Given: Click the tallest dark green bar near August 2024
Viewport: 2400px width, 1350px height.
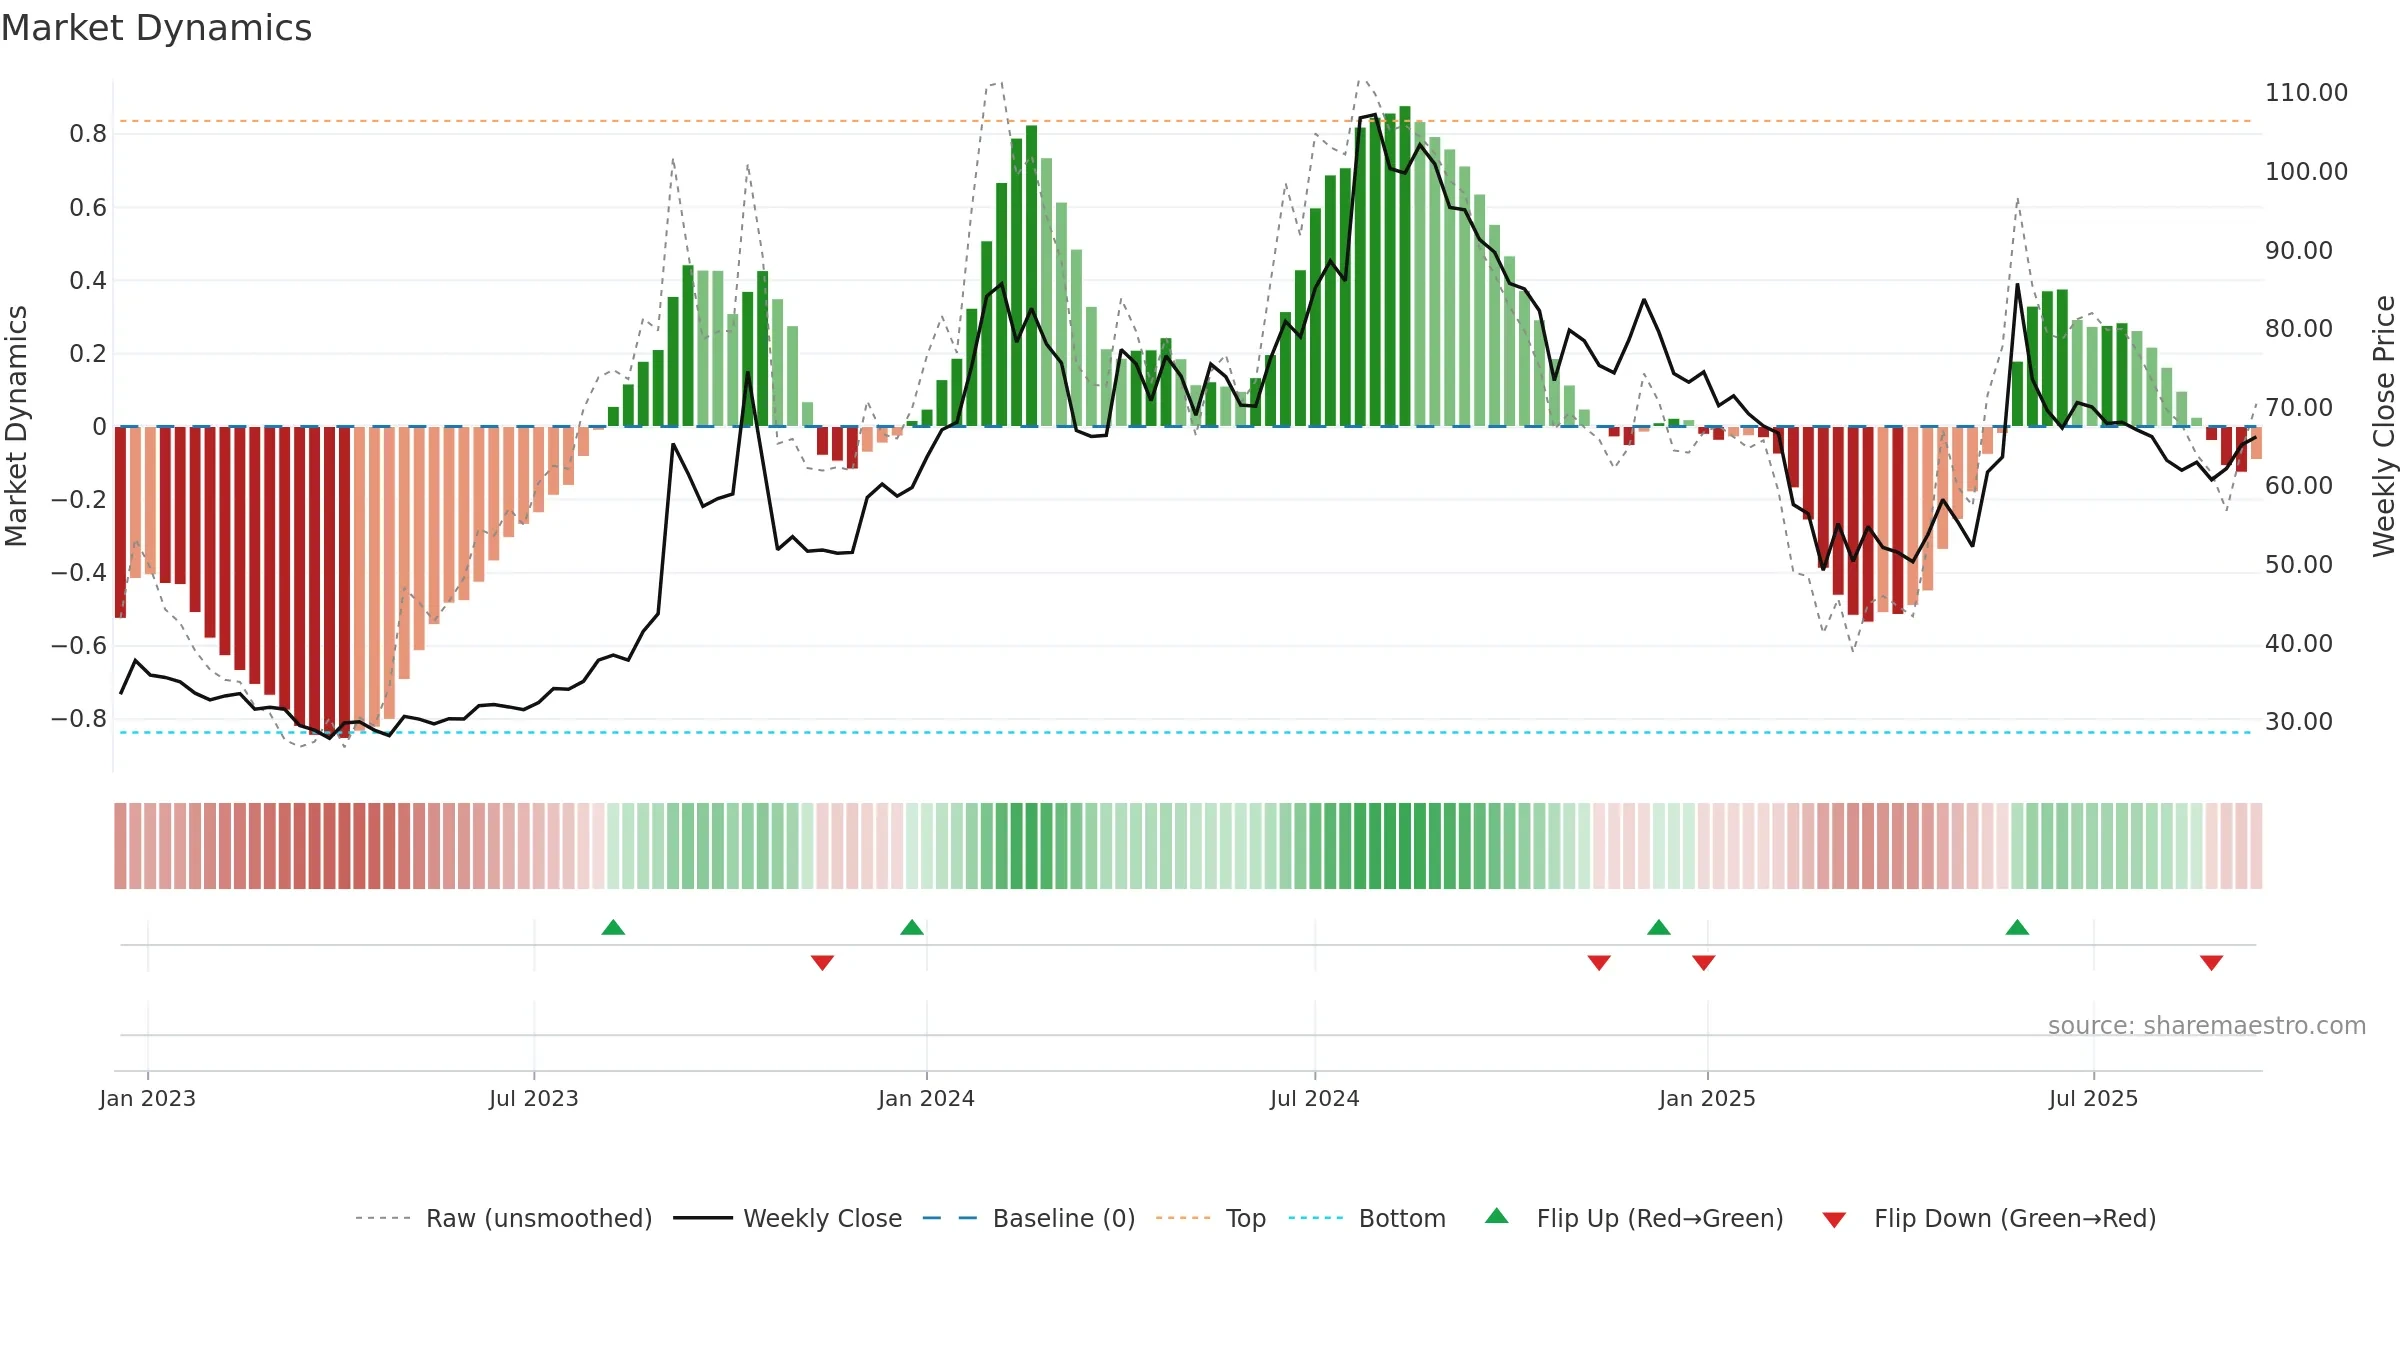Looking at the screenshot, I should click(1405, 266).
